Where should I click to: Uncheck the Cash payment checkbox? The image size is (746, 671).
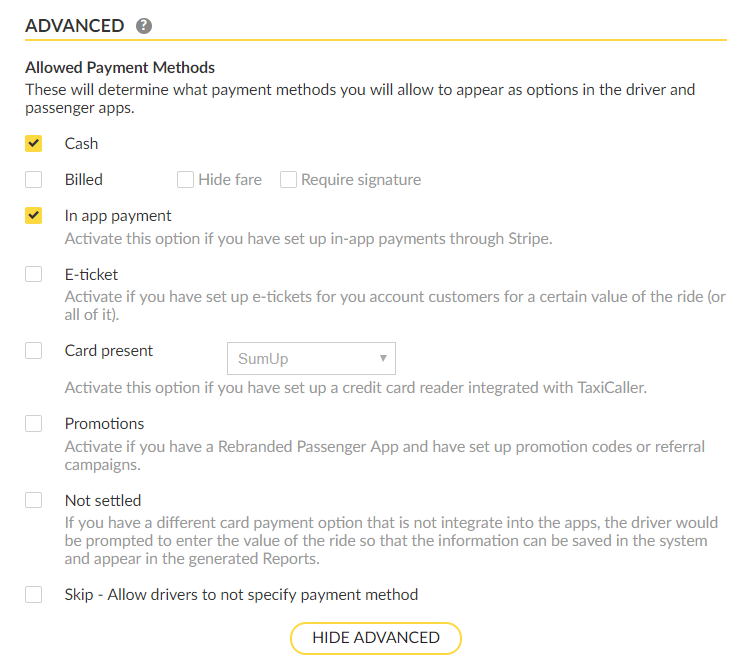34,144
